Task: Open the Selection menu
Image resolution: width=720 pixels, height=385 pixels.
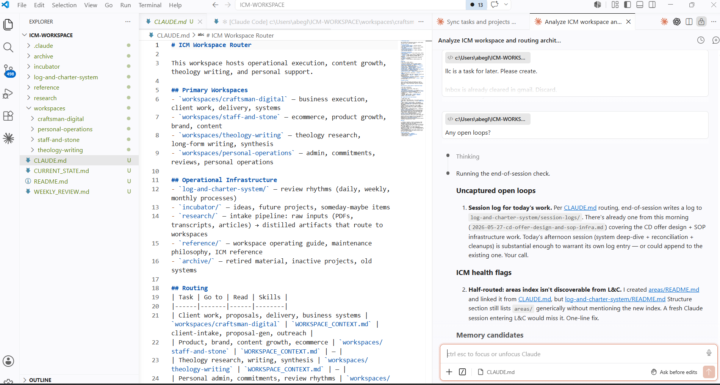Action: (x=64, y=5)
